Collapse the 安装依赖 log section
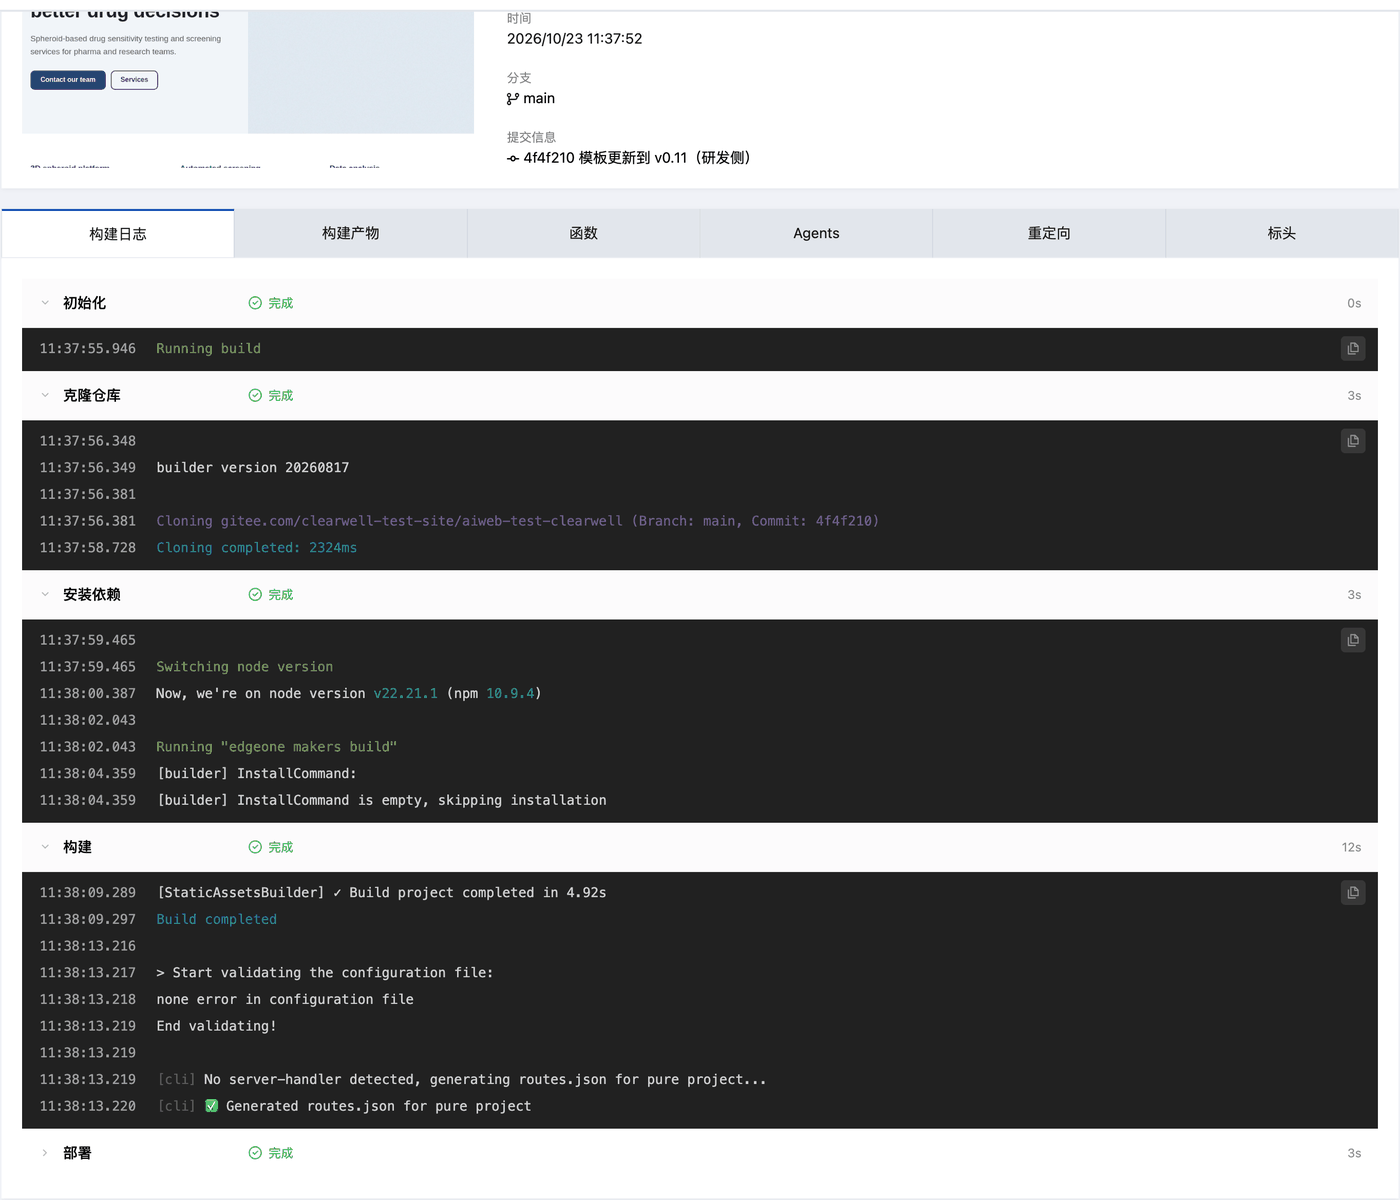 (x=45, y=595)
